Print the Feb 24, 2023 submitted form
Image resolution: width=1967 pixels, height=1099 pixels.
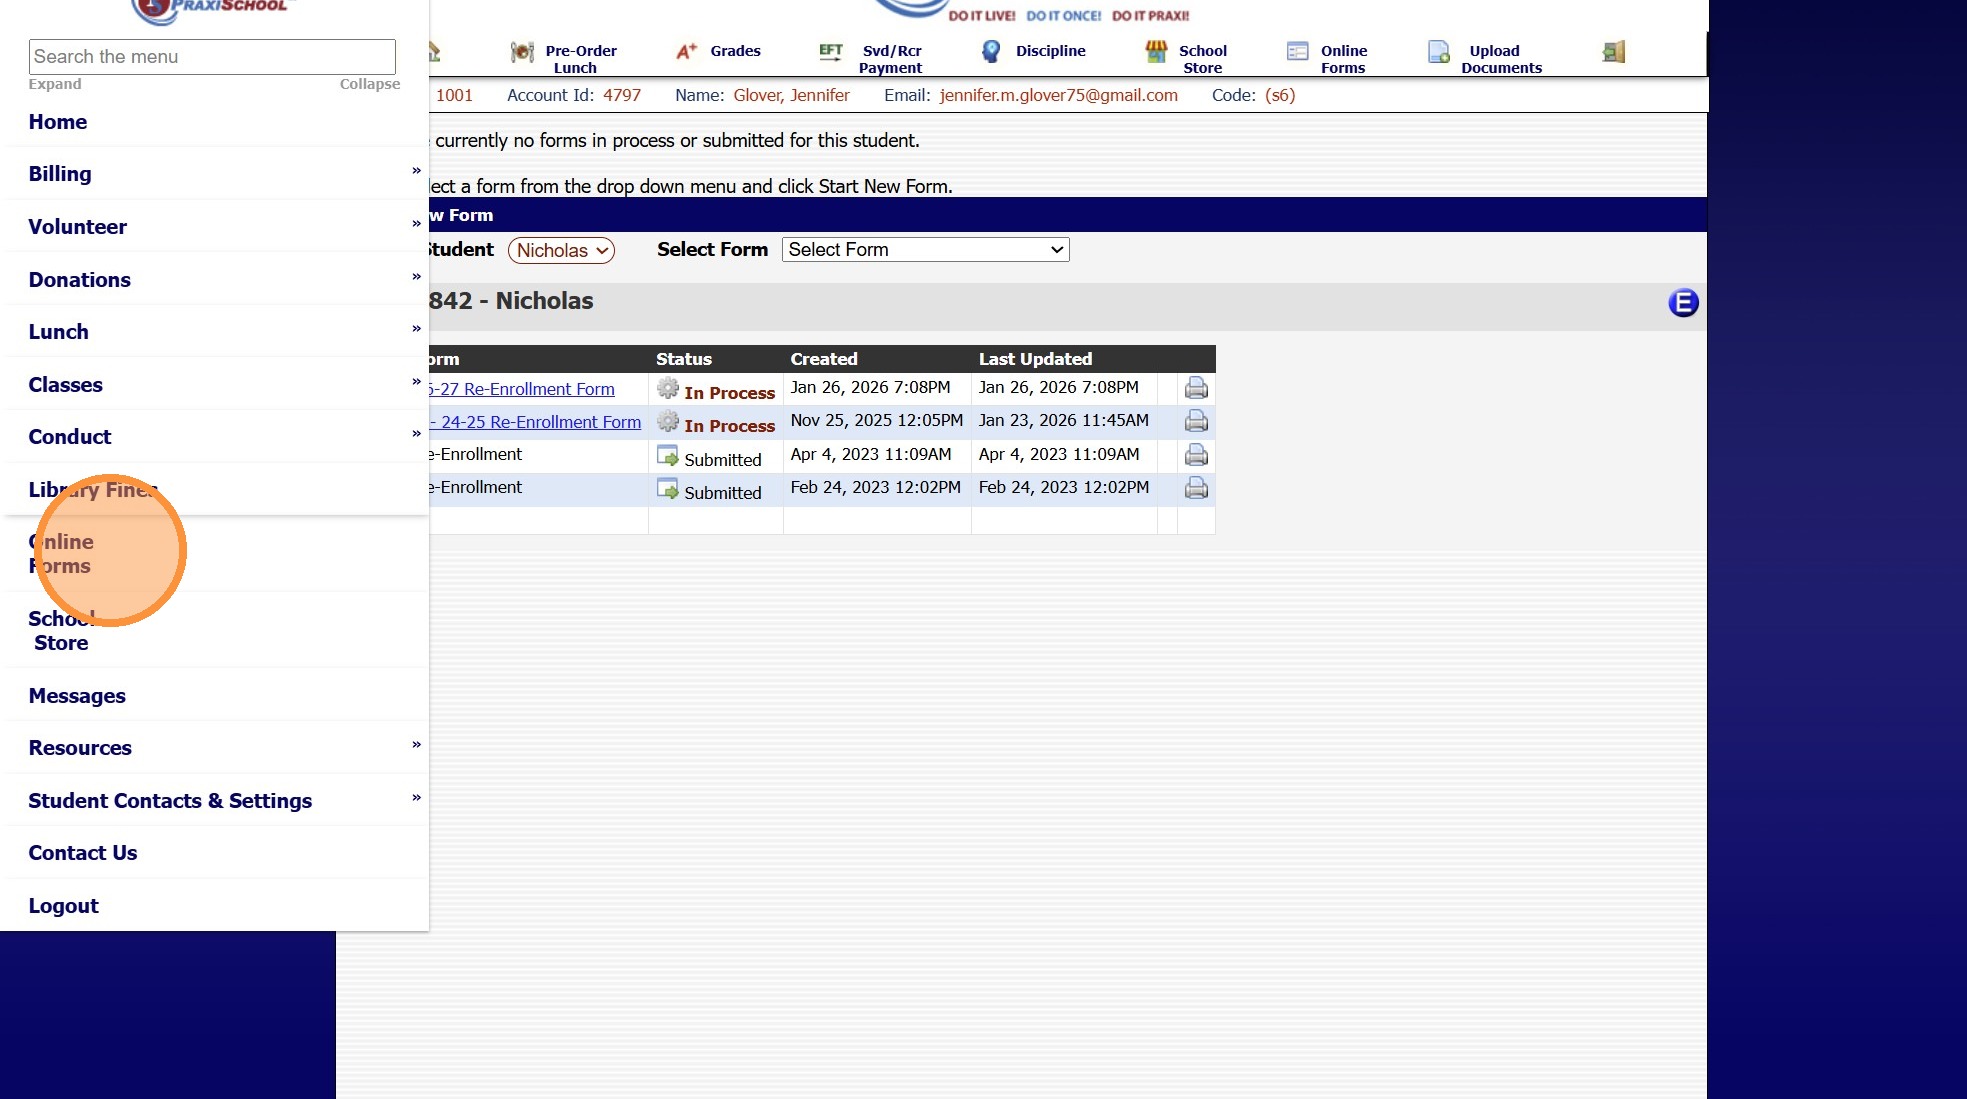[1196, 488]
